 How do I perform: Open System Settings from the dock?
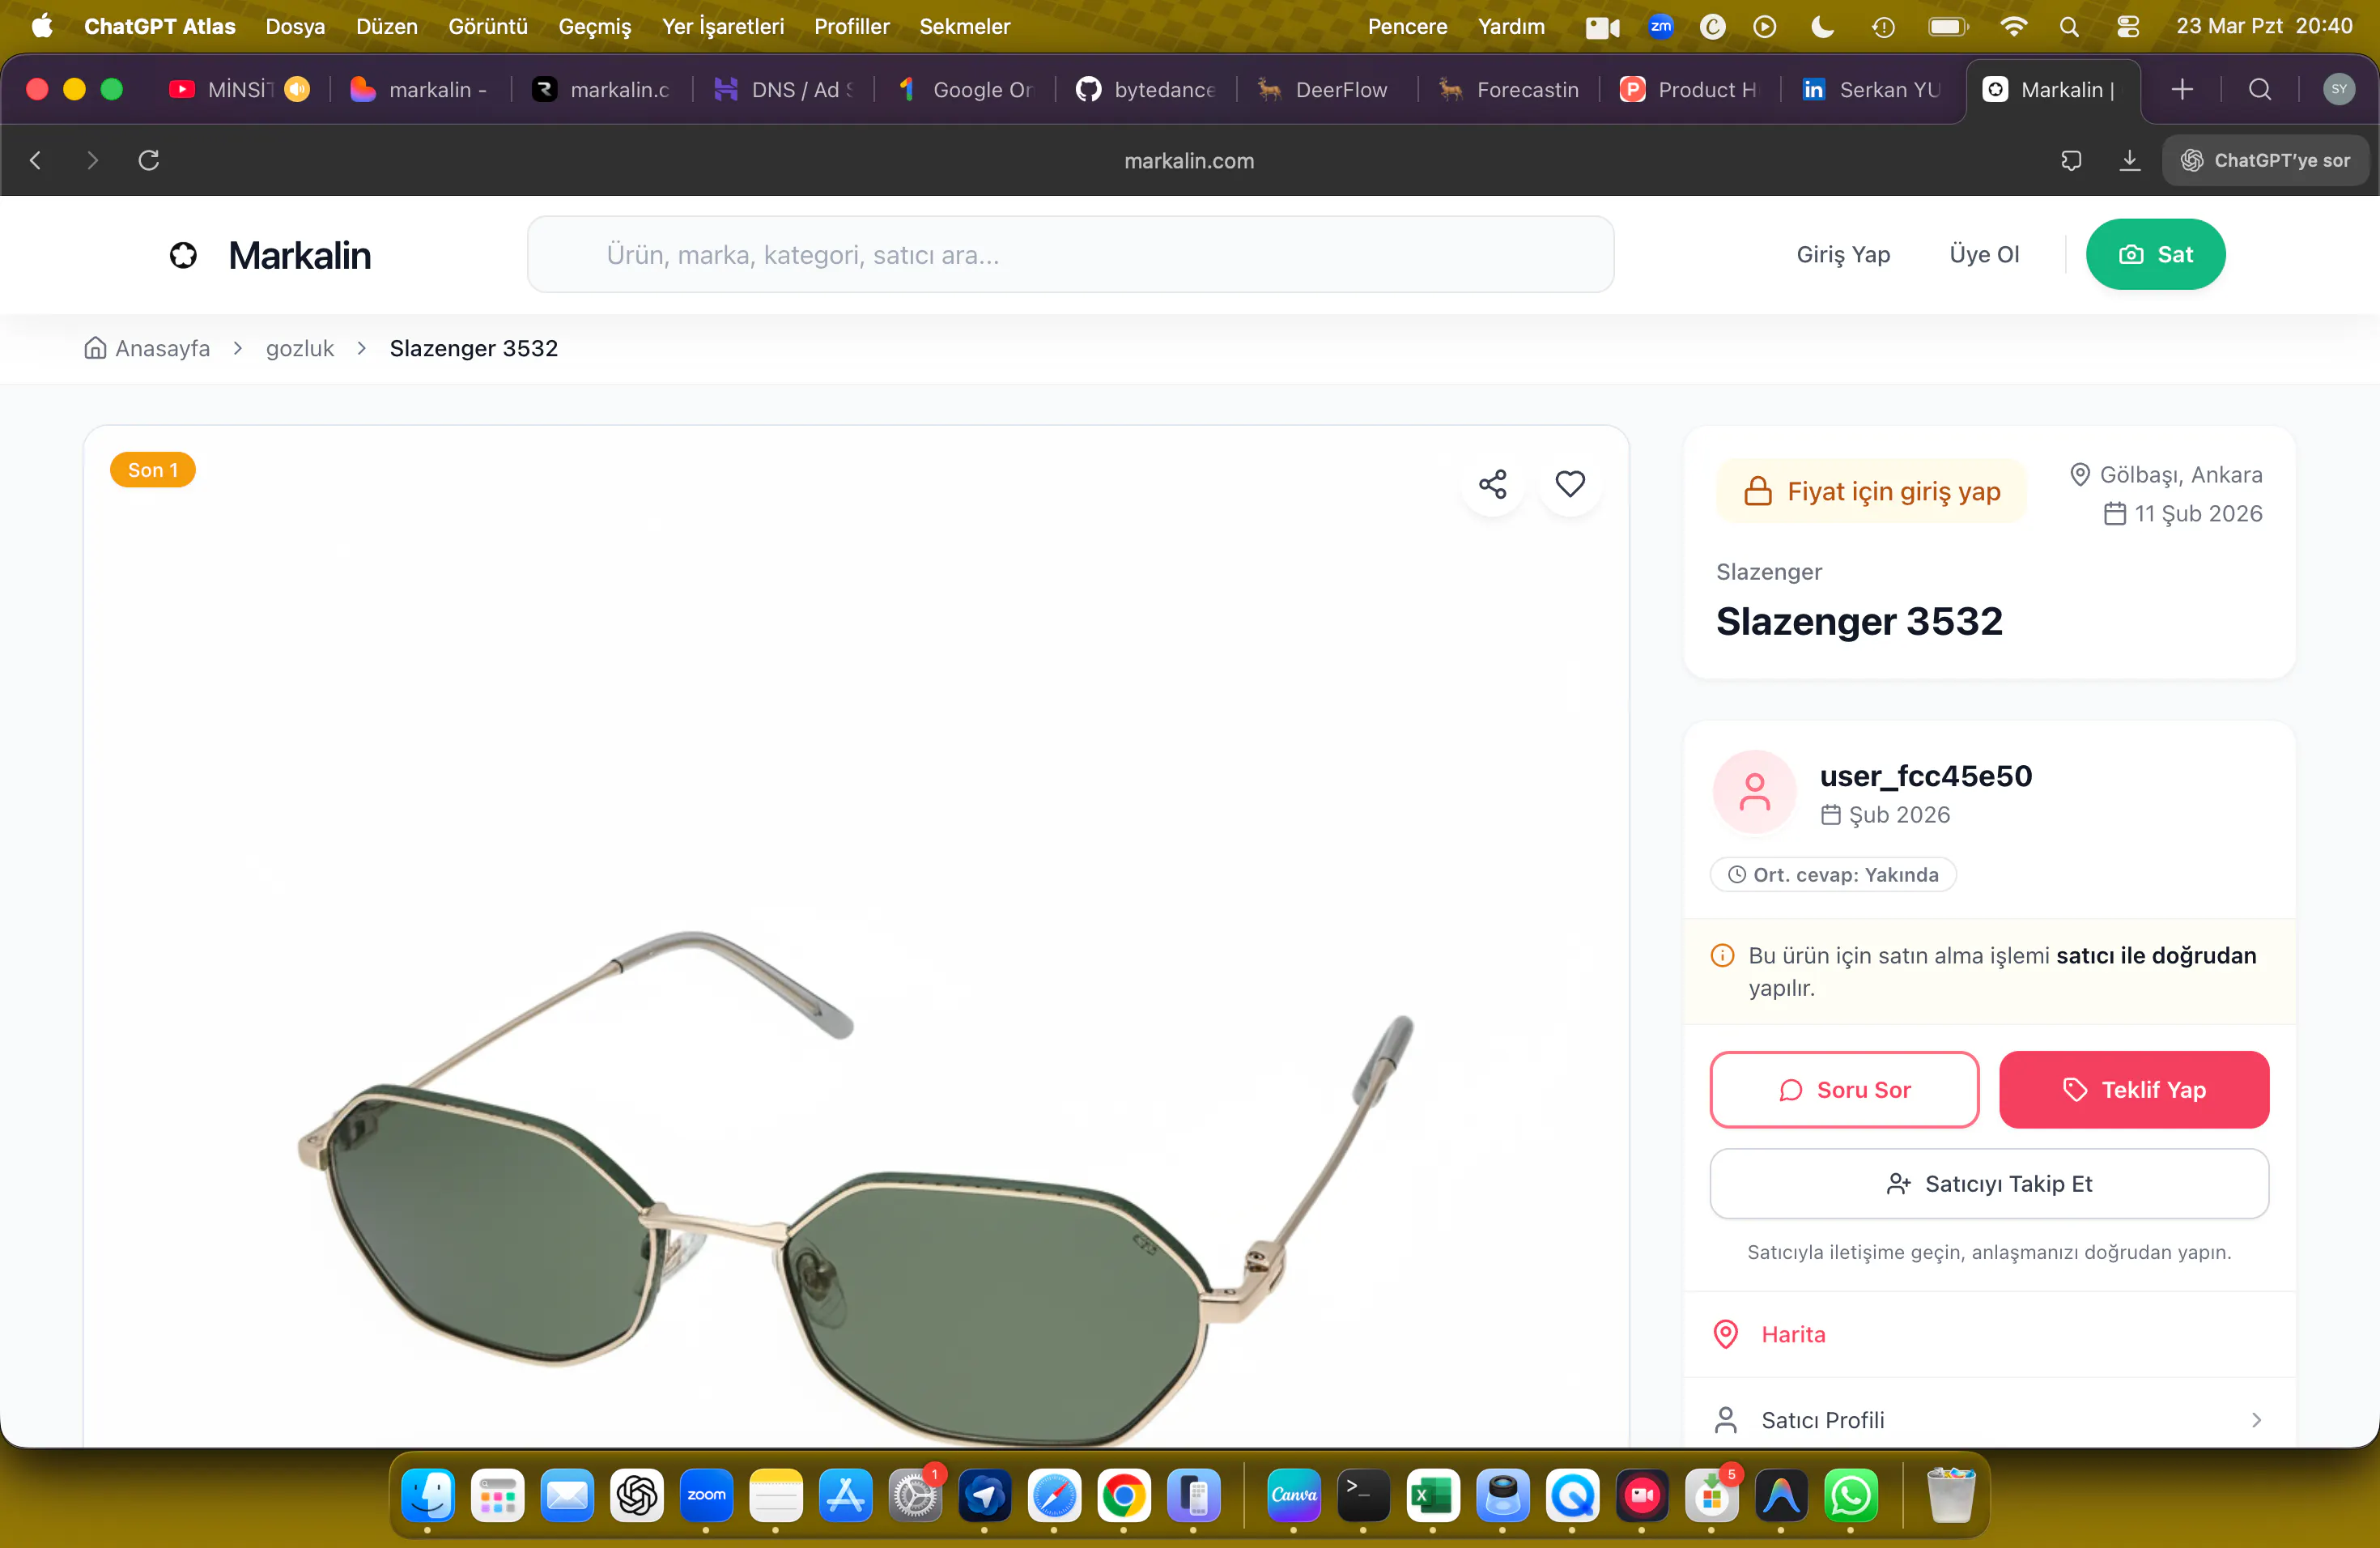915,1496
